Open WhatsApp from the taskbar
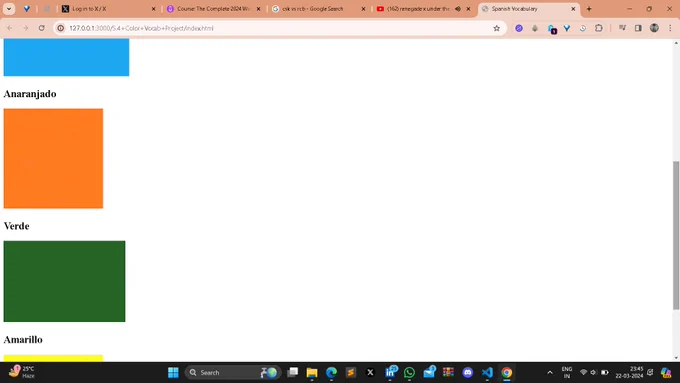Viewport: 680px width, 383px height. [409, 372]
